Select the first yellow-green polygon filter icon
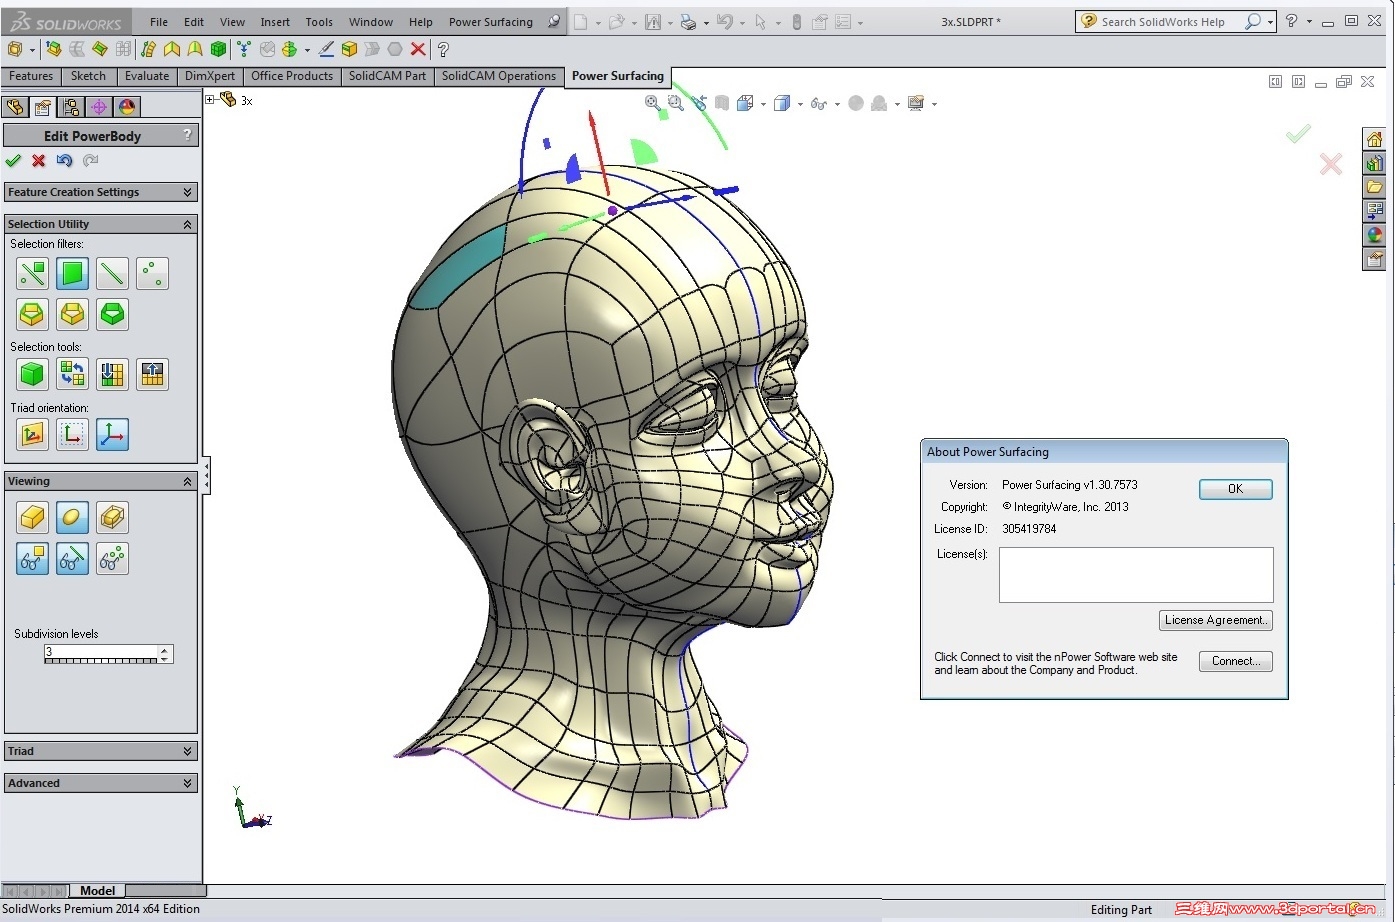1395x922 pixels. point(32,314)
